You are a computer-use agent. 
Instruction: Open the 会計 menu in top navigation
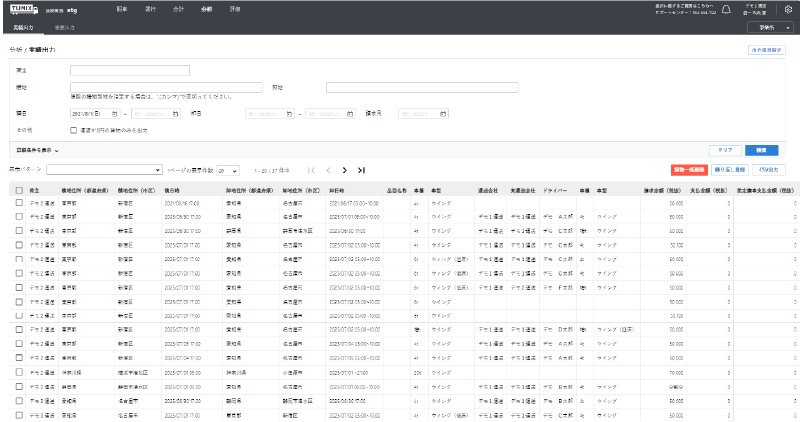(x=178, y=8)
